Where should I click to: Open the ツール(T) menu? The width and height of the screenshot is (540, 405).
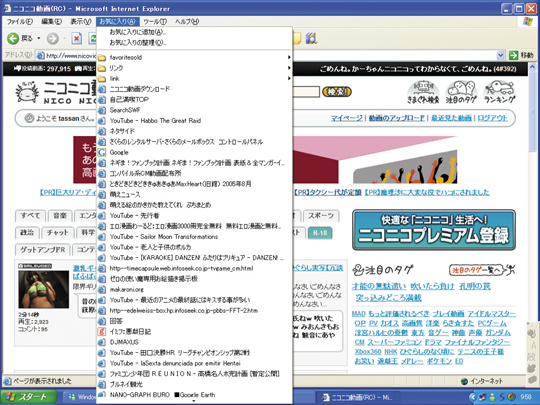(x=155, y=21)
